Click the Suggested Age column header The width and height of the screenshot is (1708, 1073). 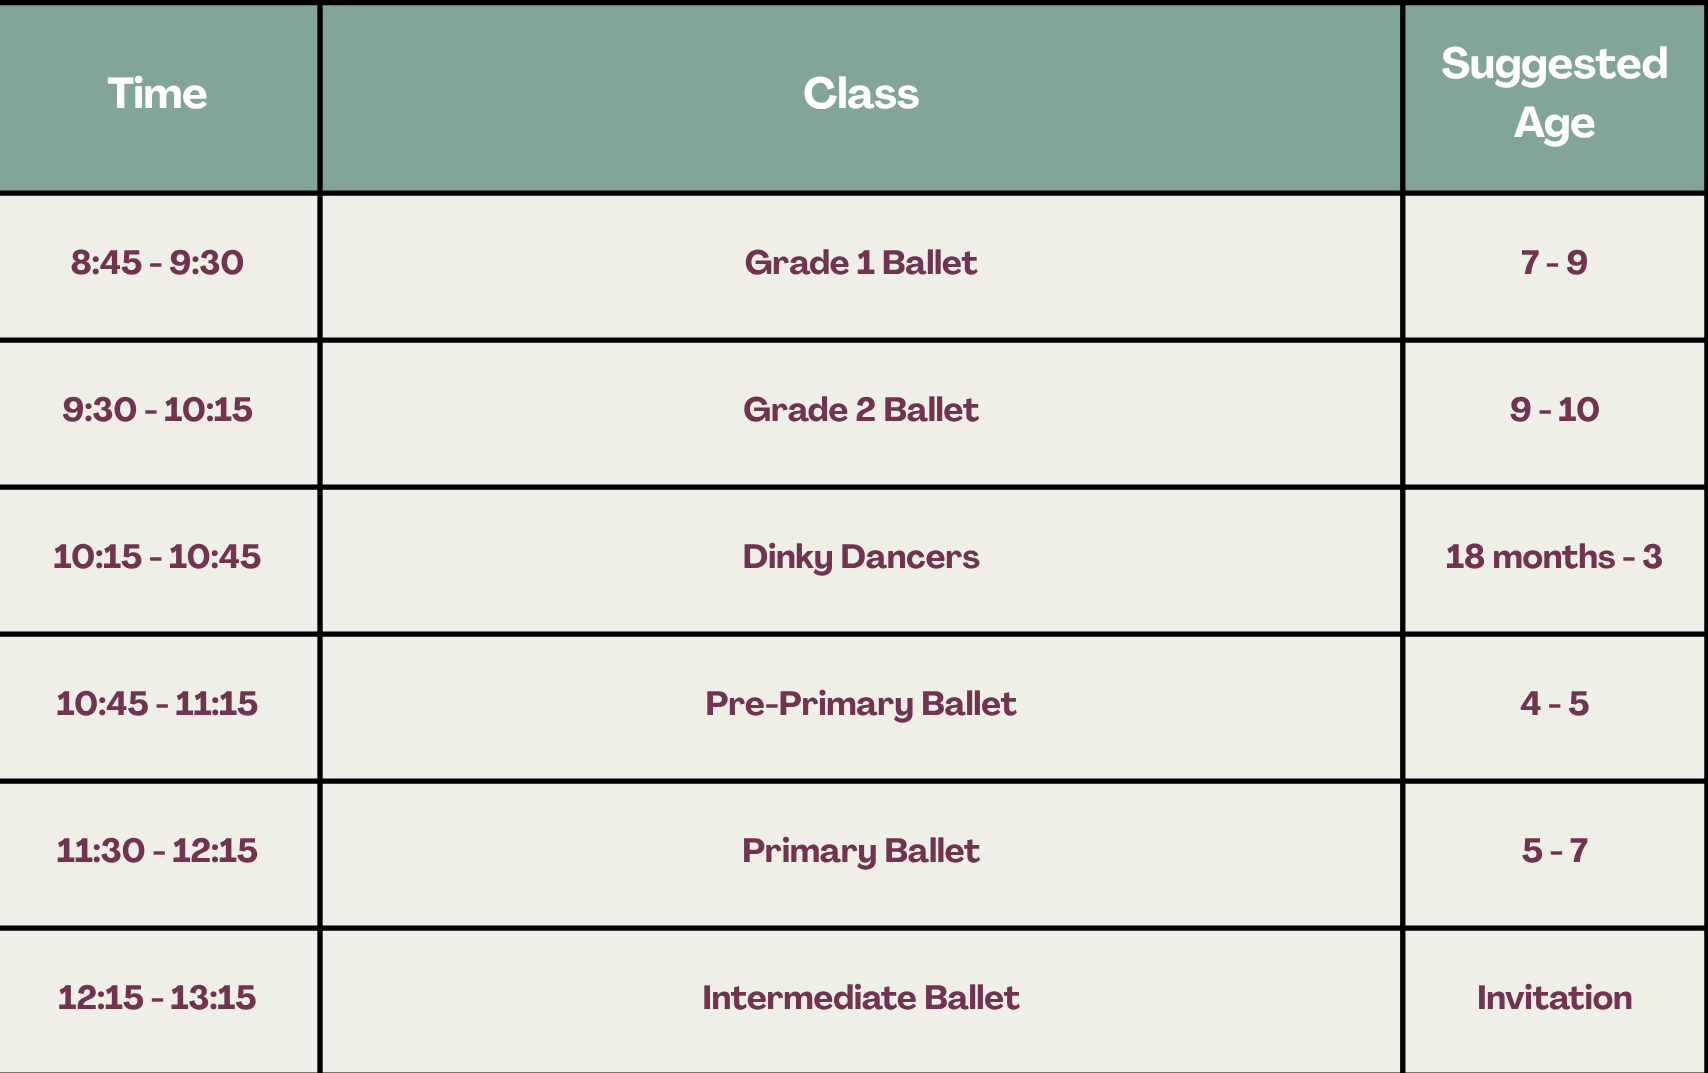pos(1554,94)
